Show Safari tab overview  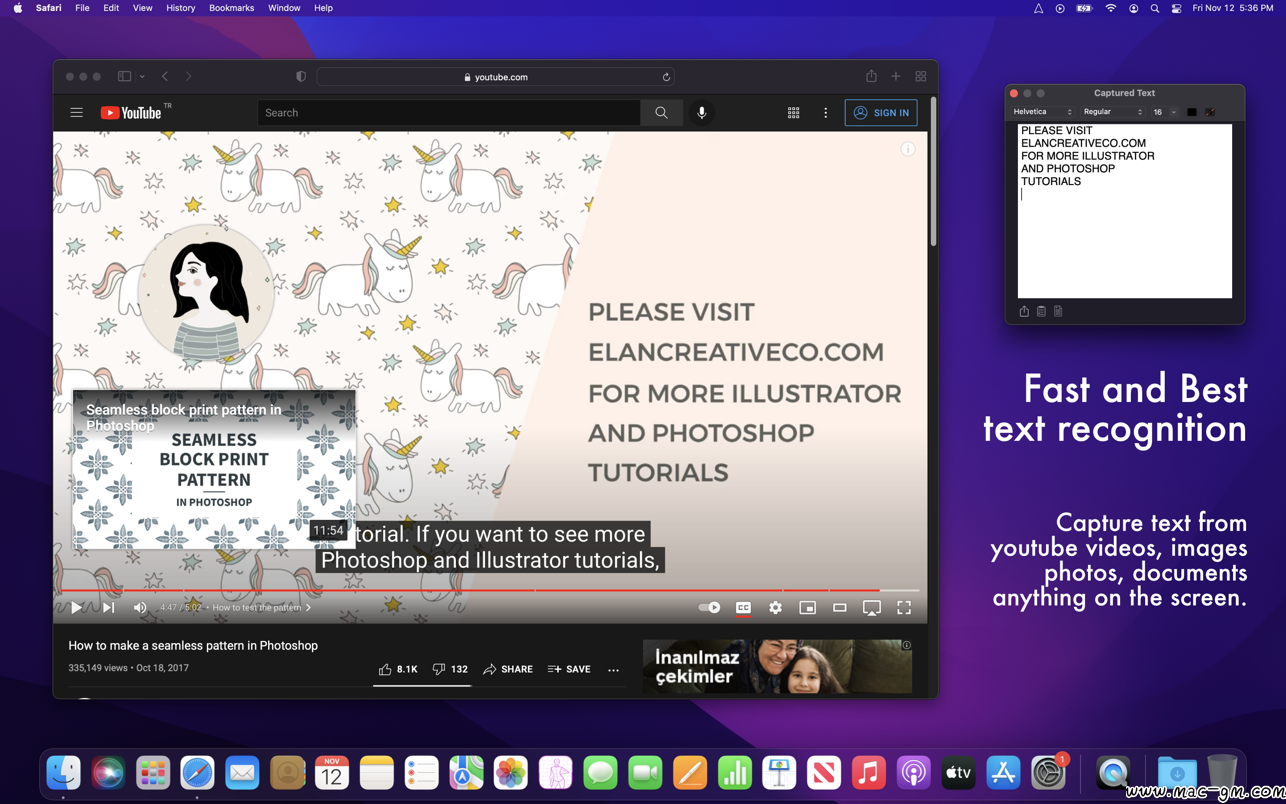pos(921,76)
